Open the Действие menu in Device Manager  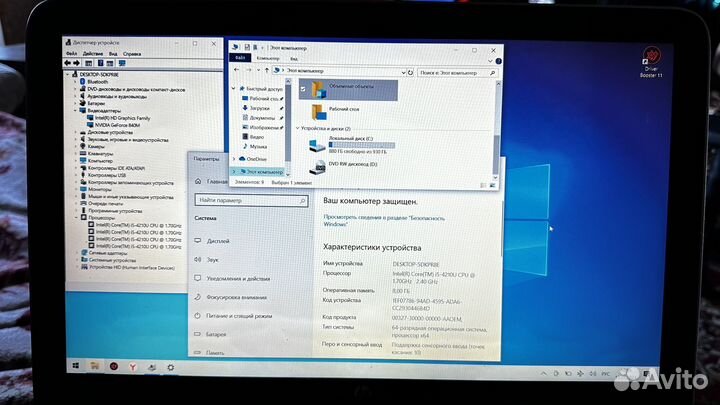pos(93,54)
